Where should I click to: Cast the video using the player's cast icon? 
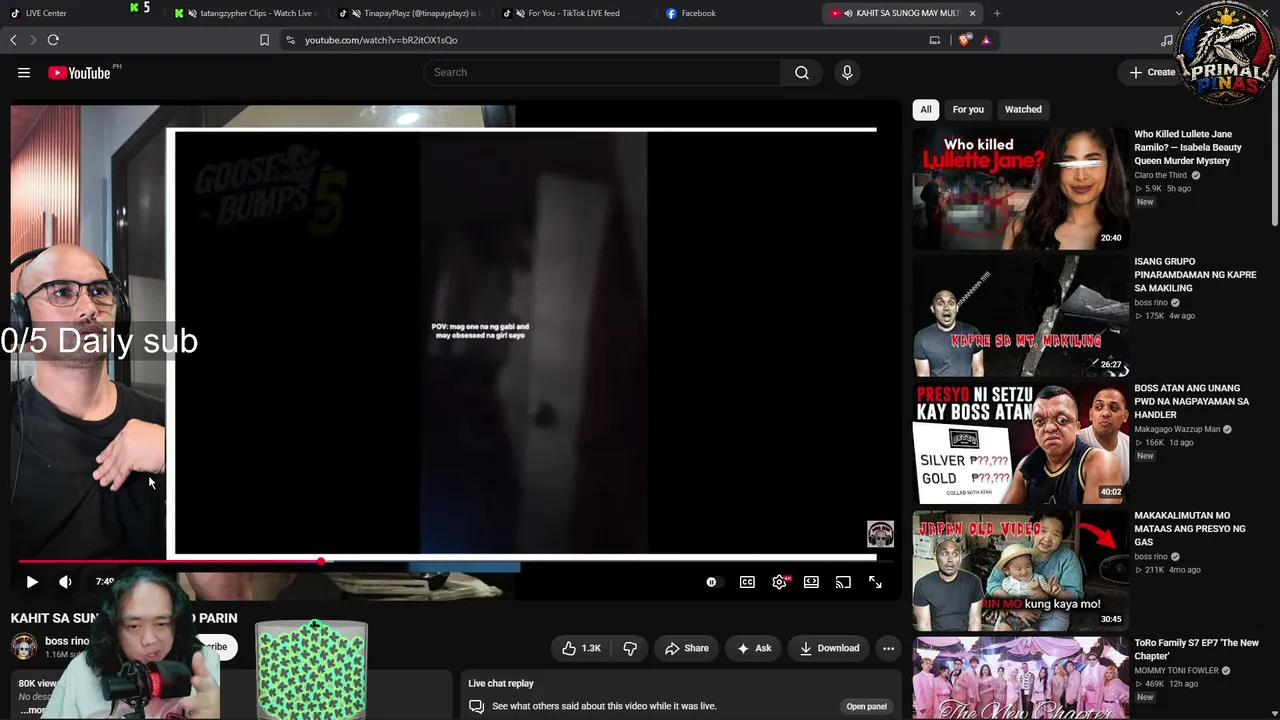843,582
